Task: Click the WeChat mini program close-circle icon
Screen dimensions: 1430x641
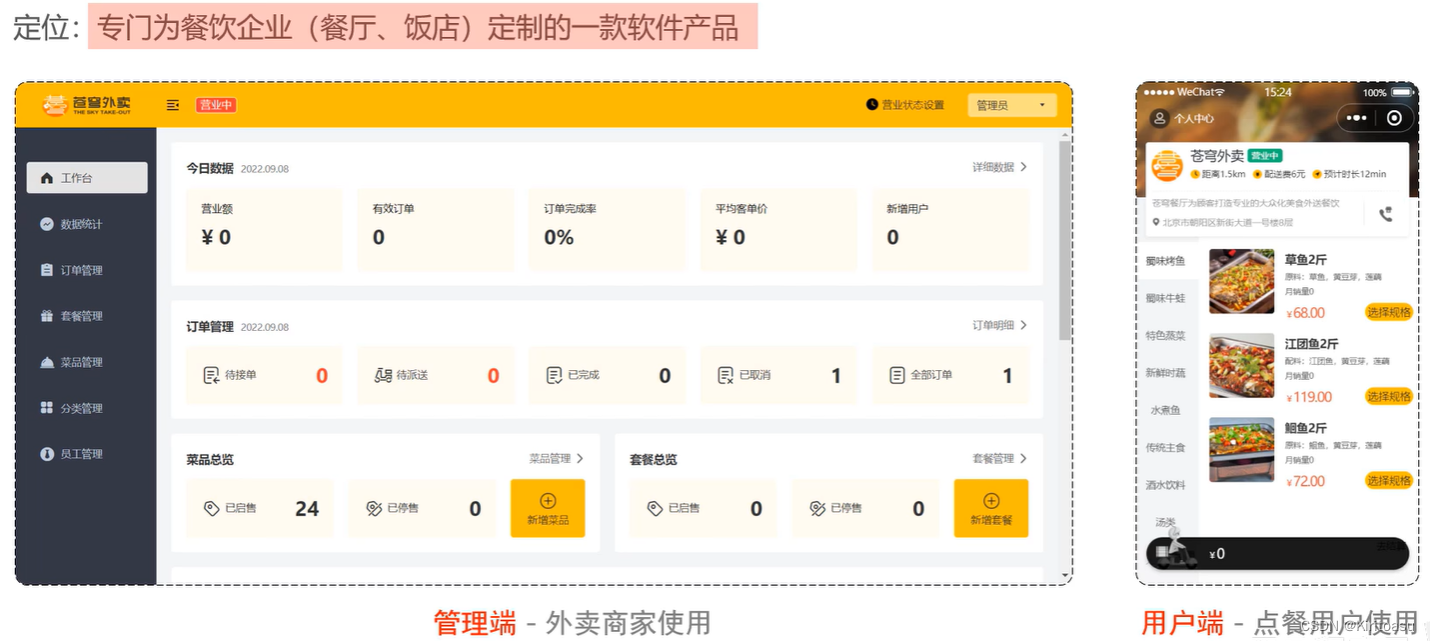Action: coord(1394,118)
